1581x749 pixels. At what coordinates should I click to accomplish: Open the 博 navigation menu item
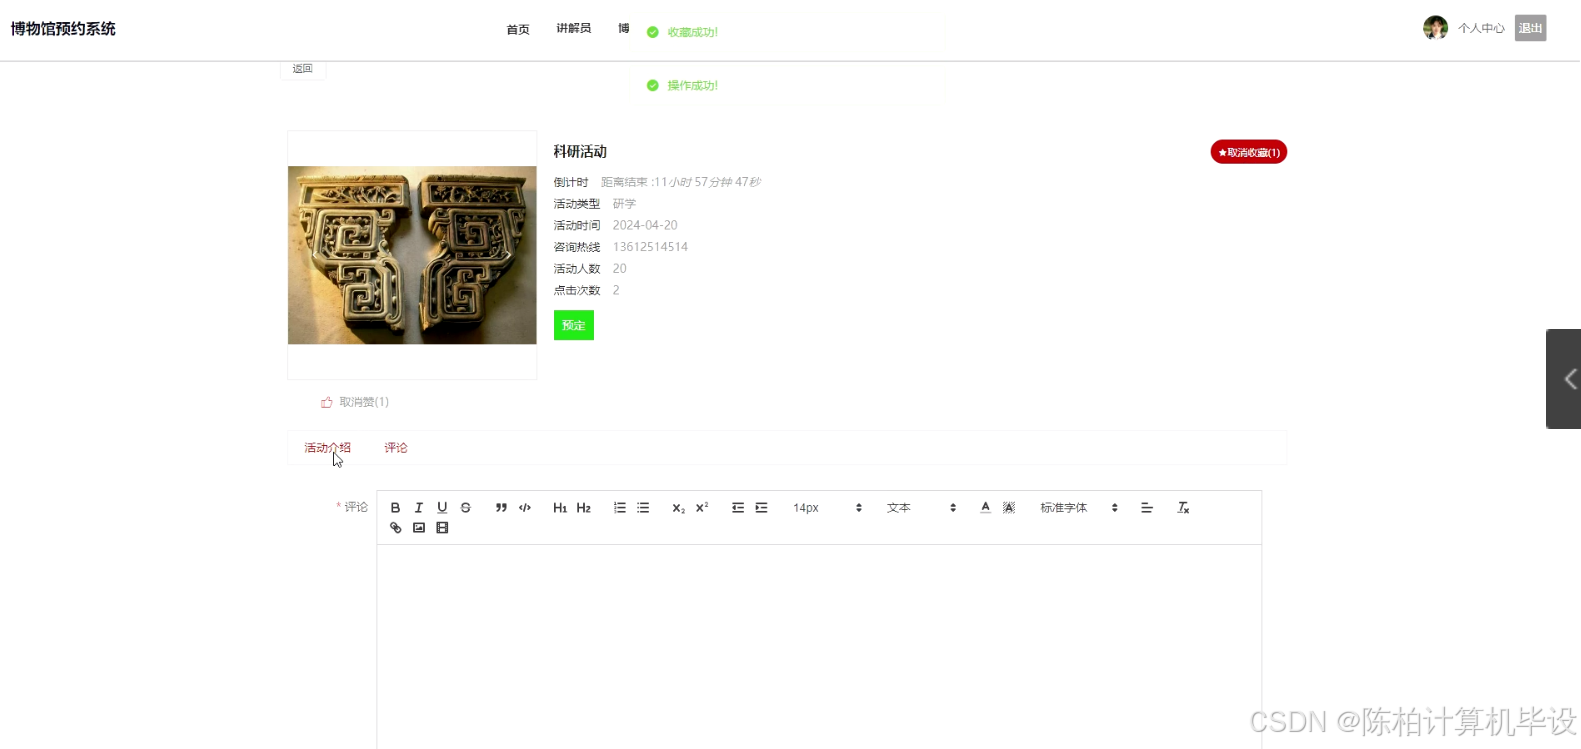(624, 29)
